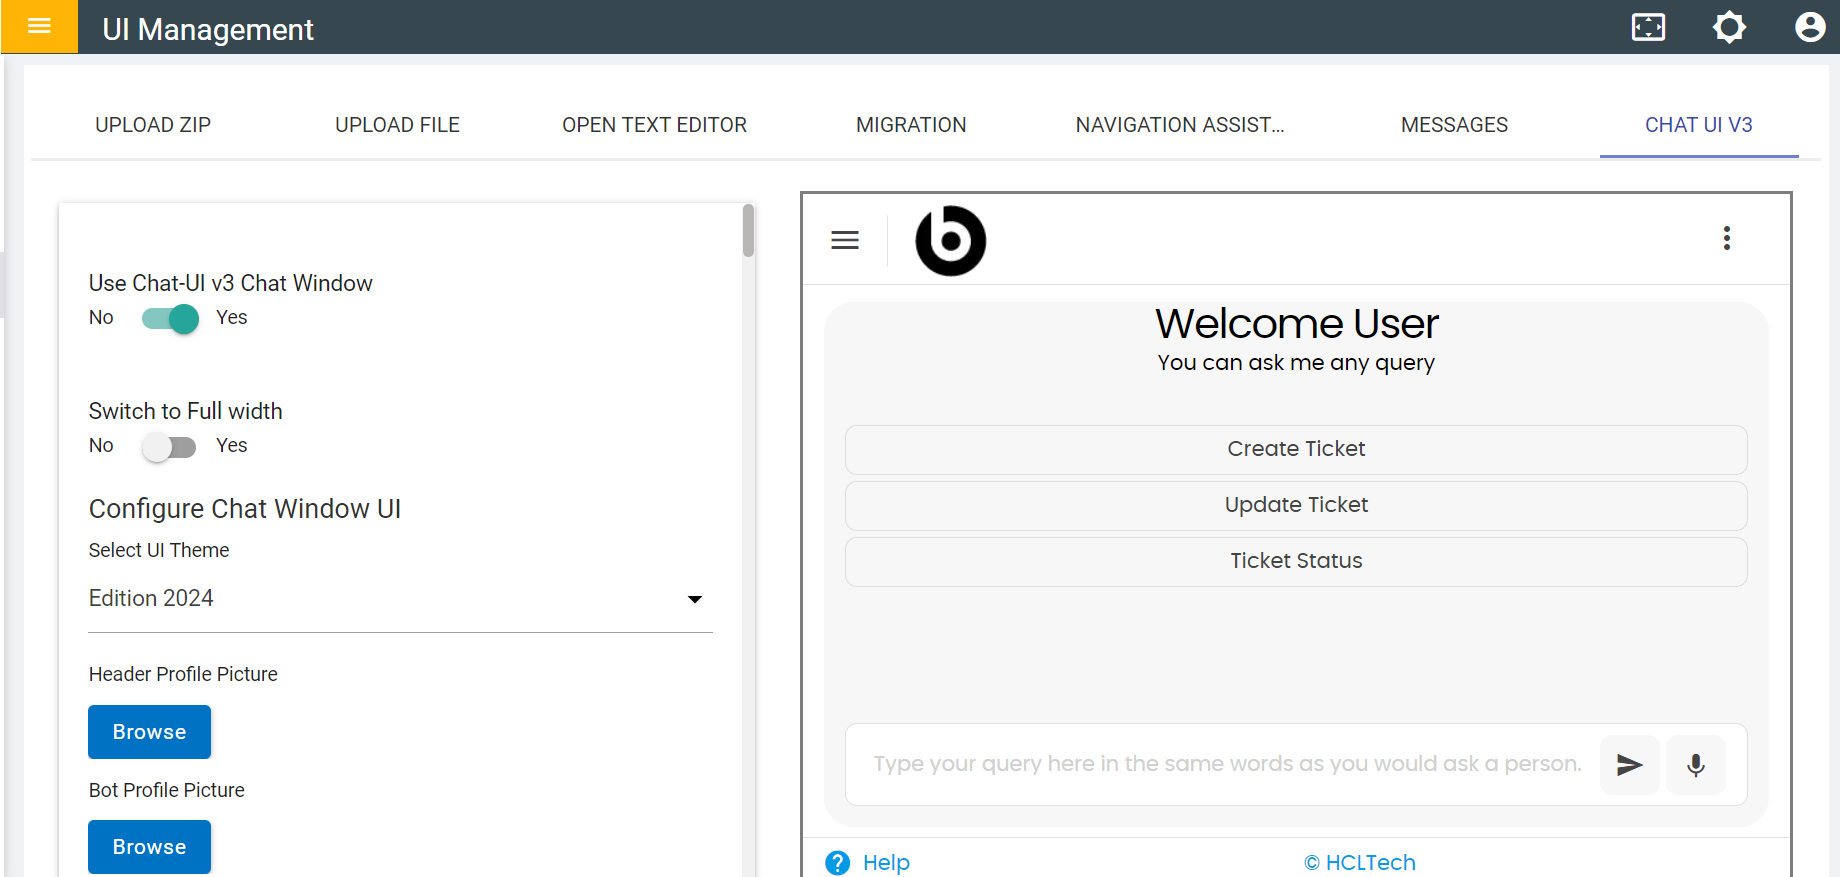Click the settings panel vertical scrollbar
This screenshot has width=1840, height=877.
pyautogui.click(x=748, y=231)
